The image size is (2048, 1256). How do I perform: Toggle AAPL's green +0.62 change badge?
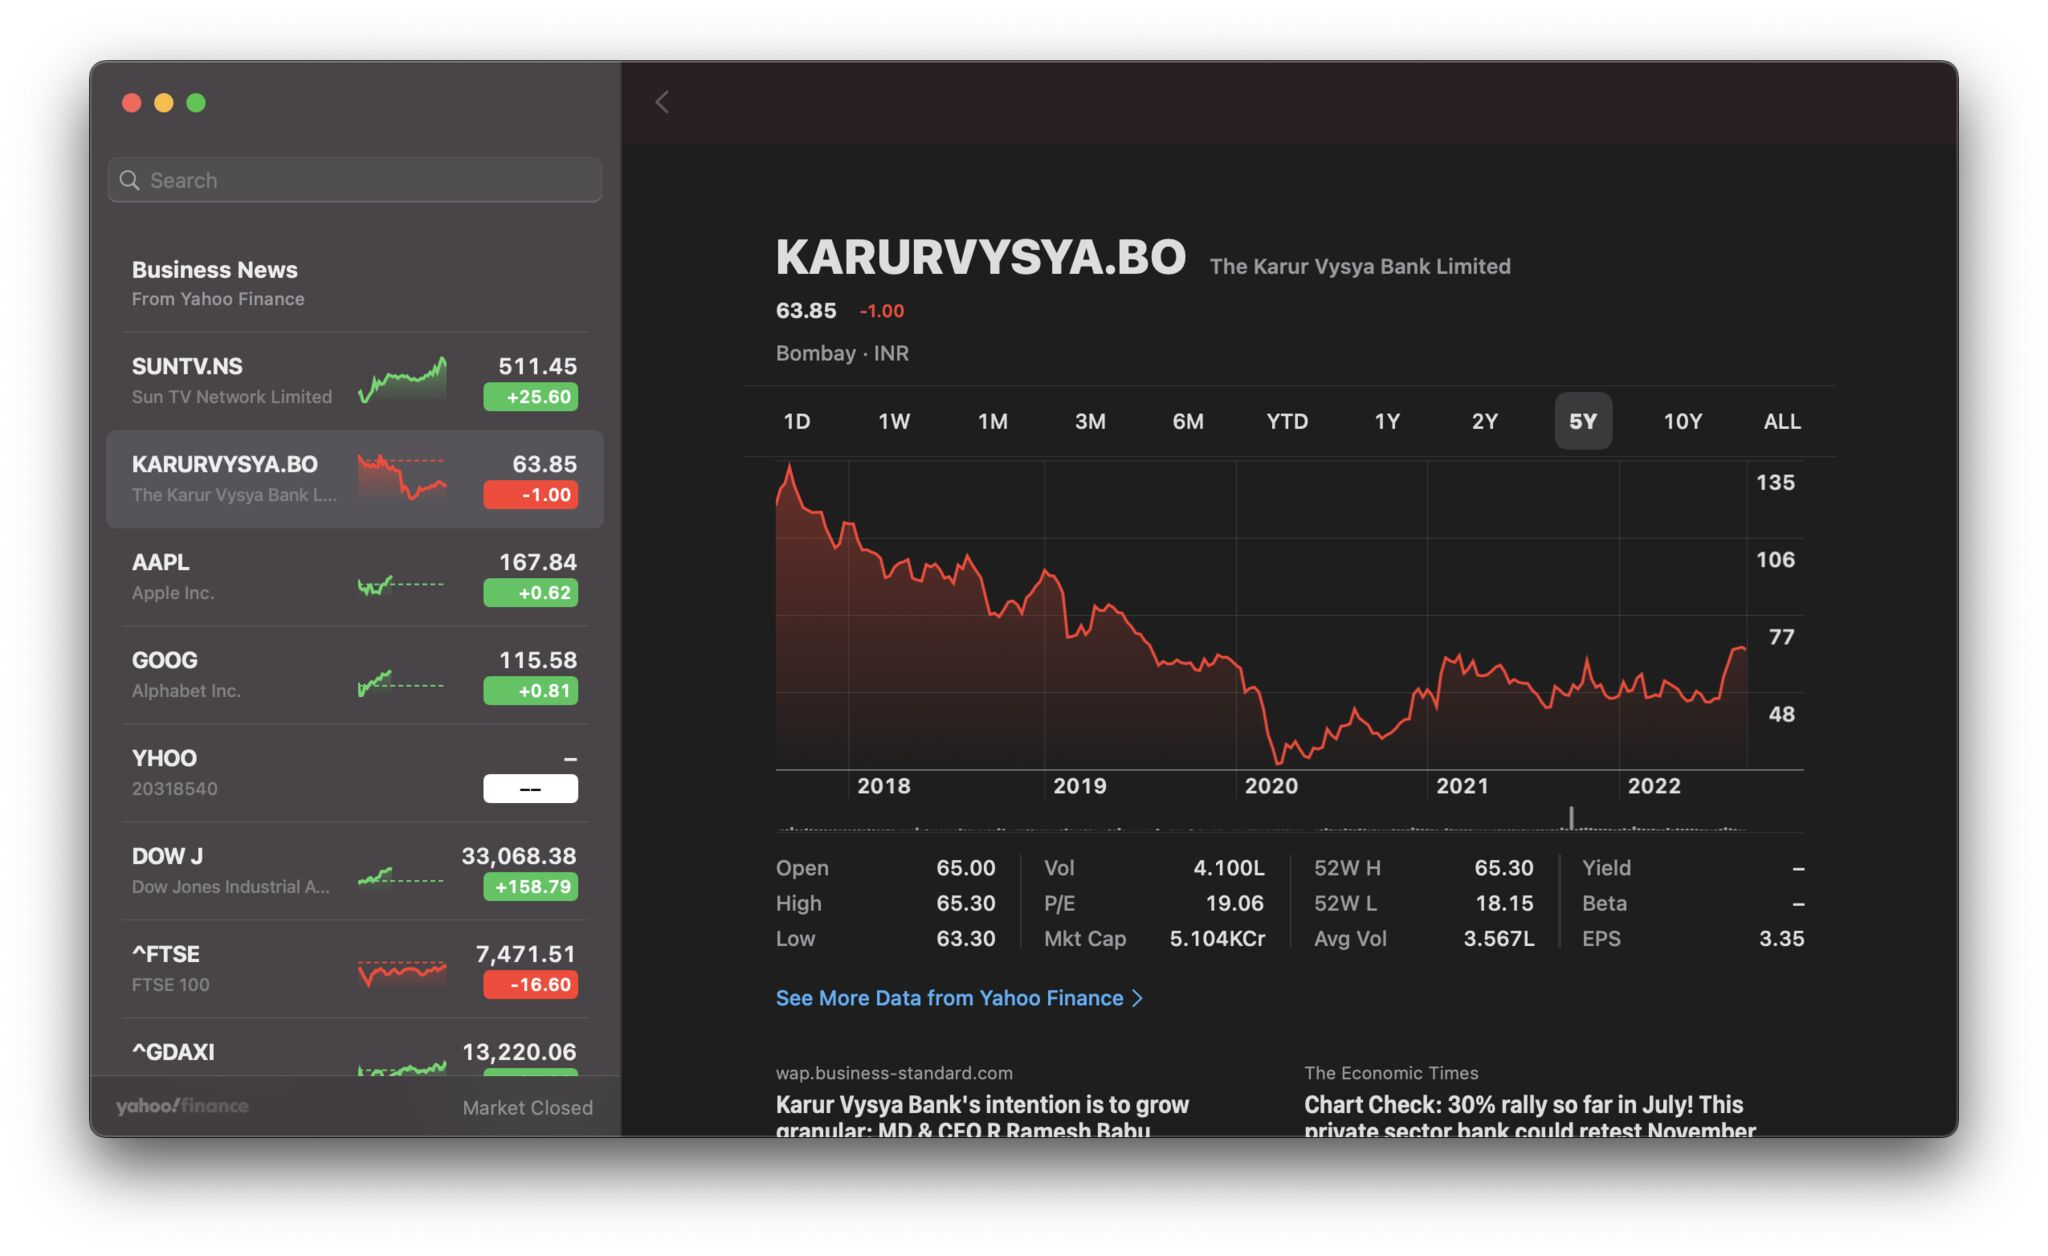[x=530, y=592]
